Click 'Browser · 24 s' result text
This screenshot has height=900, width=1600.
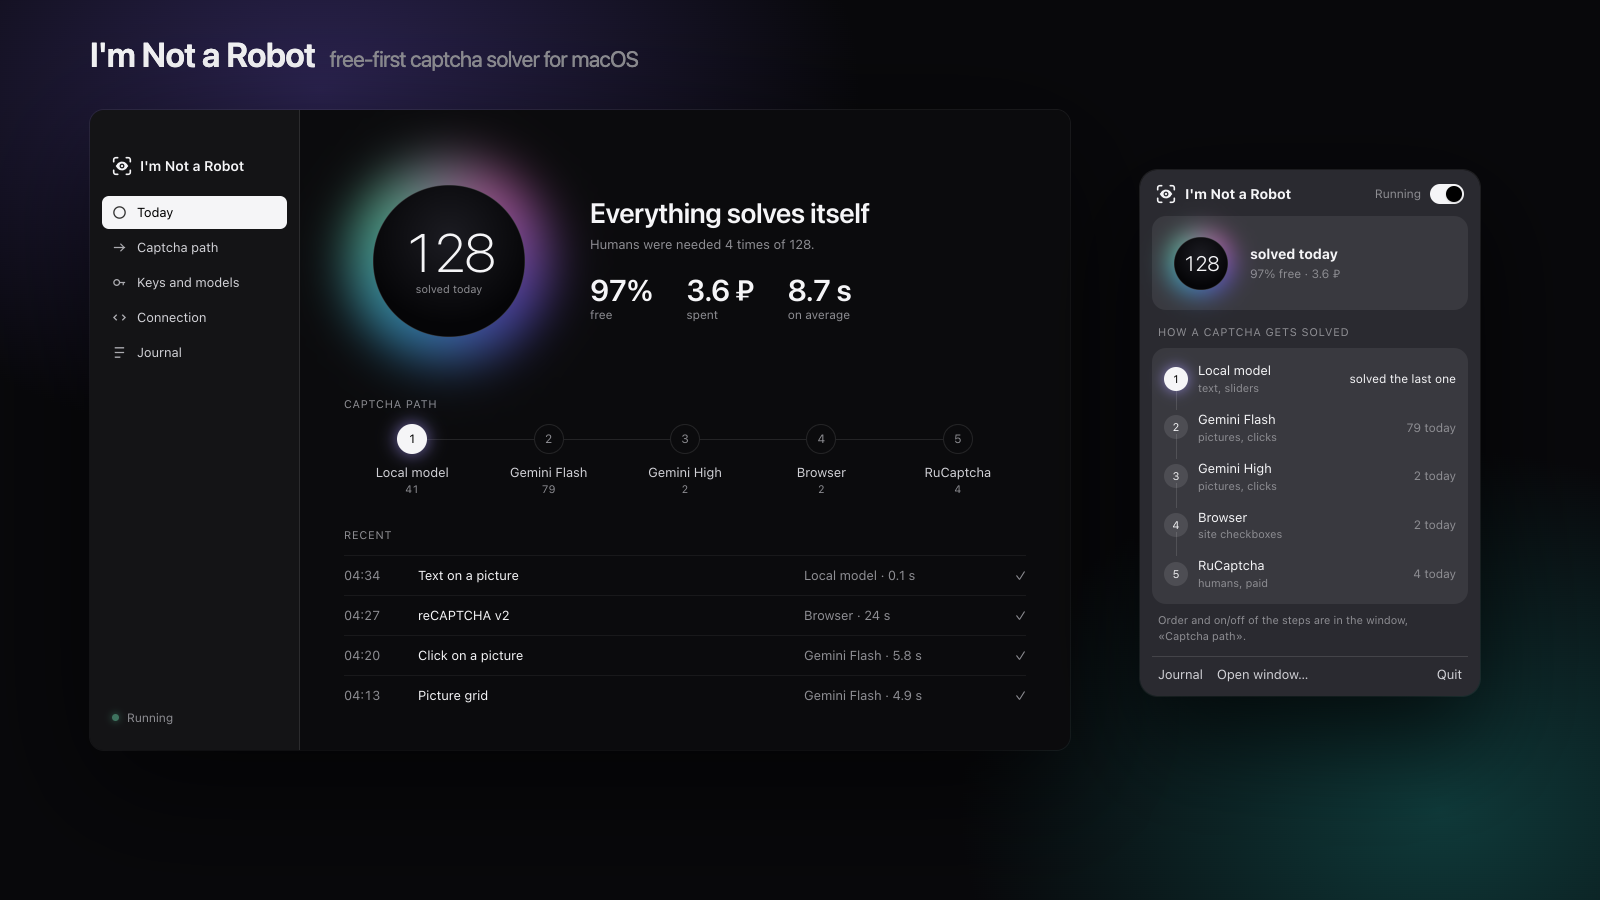pos(847,615)
